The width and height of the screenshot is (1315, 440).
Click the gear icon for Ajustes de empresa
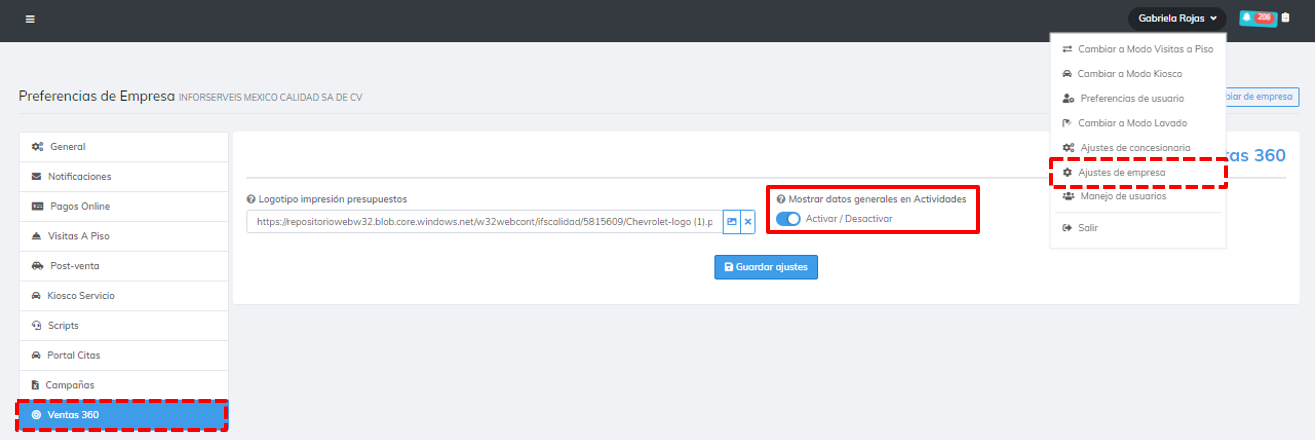click(1068, 173)
